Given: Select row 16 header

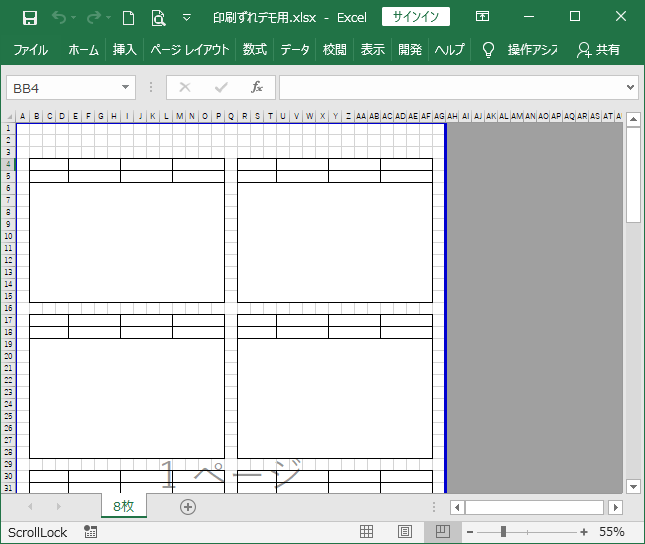Looking at the screenshot, I should tap(8, 308).
